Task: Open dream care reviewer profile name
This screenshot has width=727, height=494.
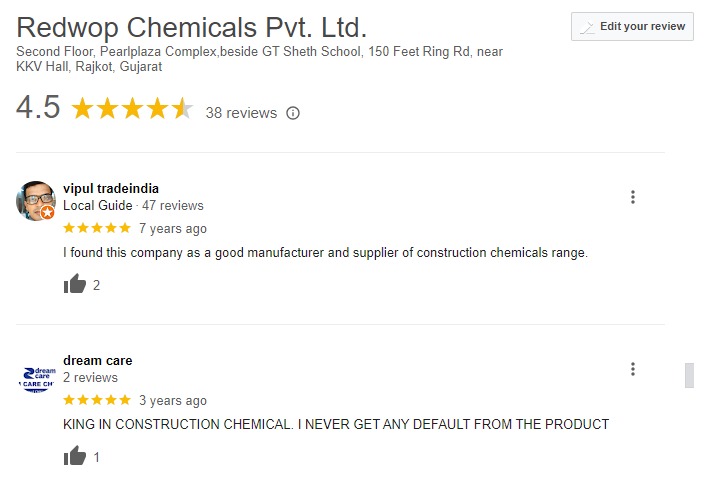Action: click(97, 360)
